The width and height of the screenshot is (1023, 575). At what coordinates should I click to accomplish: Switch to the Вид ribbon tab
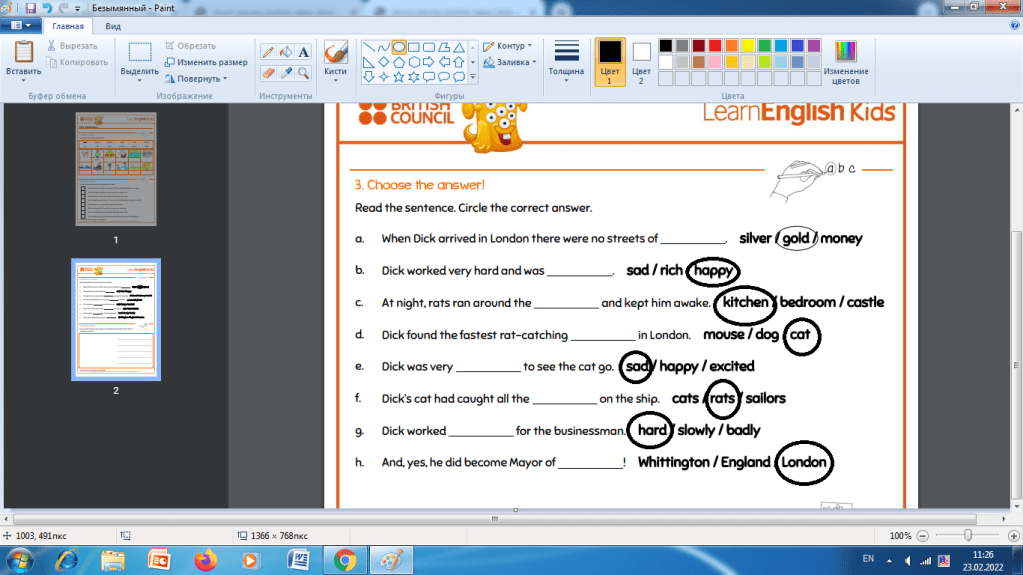coord(113,26)
